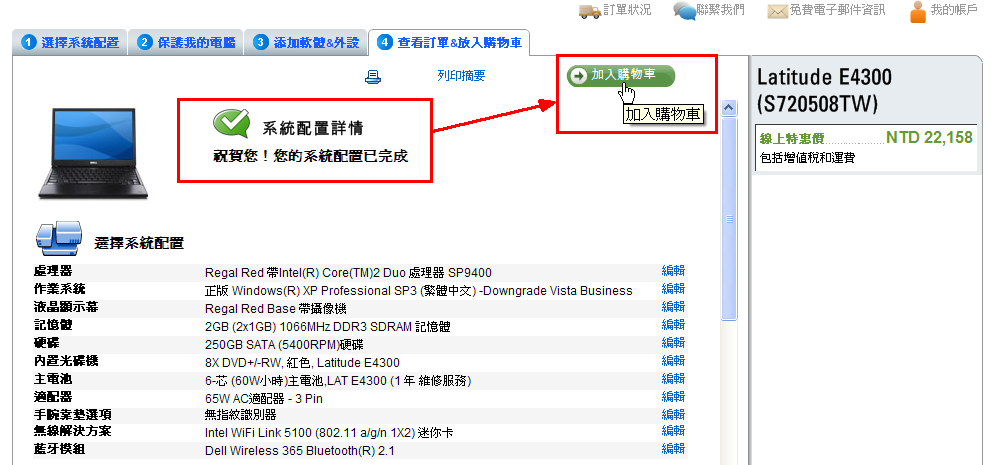
Task: Select tab 4 查看訂單&放入購物車
Action: (449, 42)
